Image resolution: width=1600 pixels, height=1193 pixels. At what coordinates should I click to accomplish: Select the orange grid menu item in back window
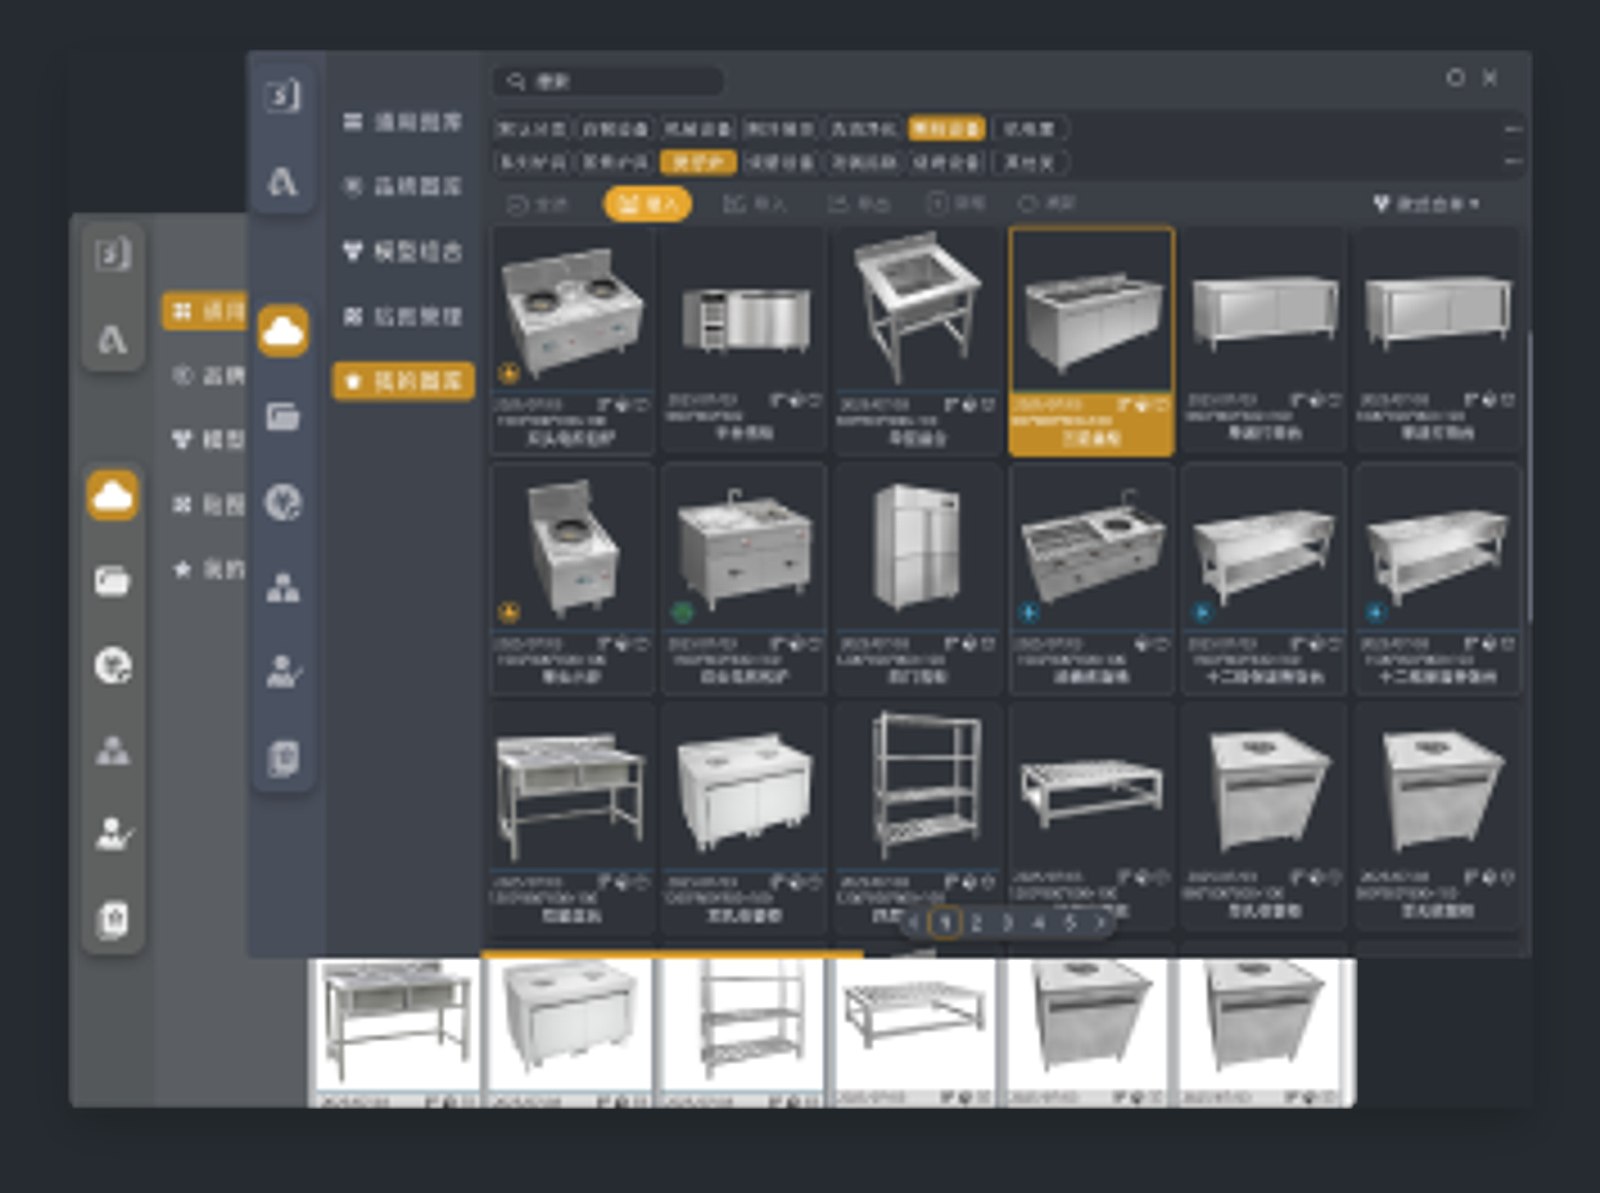[x=205, y=311]
